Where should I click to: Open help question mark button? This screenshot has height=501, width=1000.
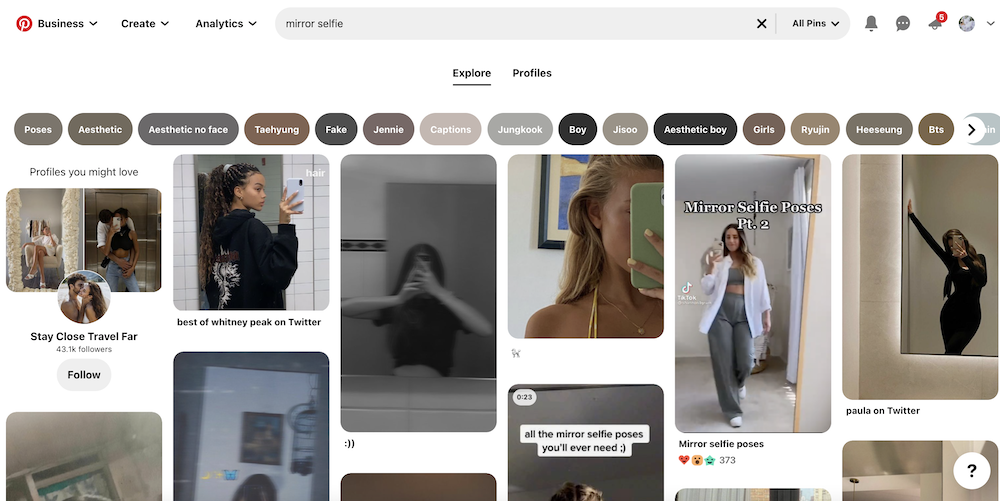click(971, 470)
